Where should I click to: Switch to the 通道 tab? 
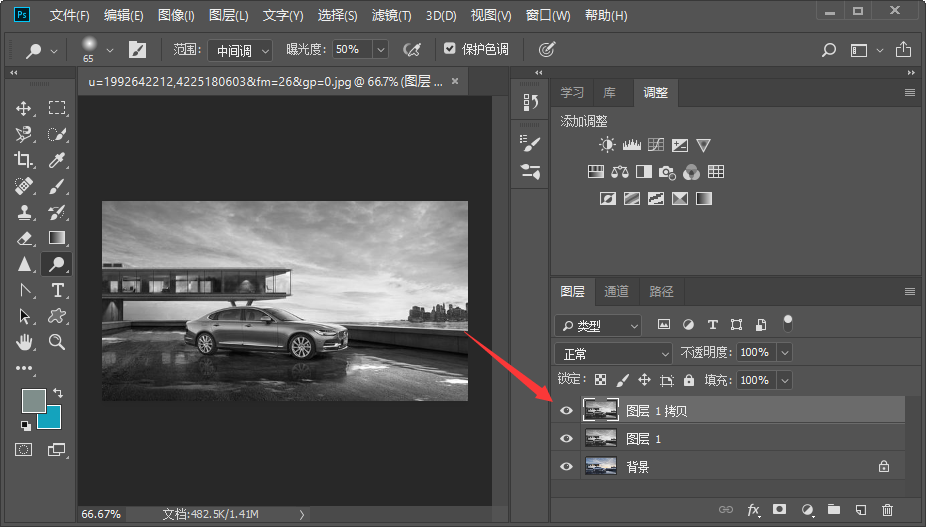[617, 291]
